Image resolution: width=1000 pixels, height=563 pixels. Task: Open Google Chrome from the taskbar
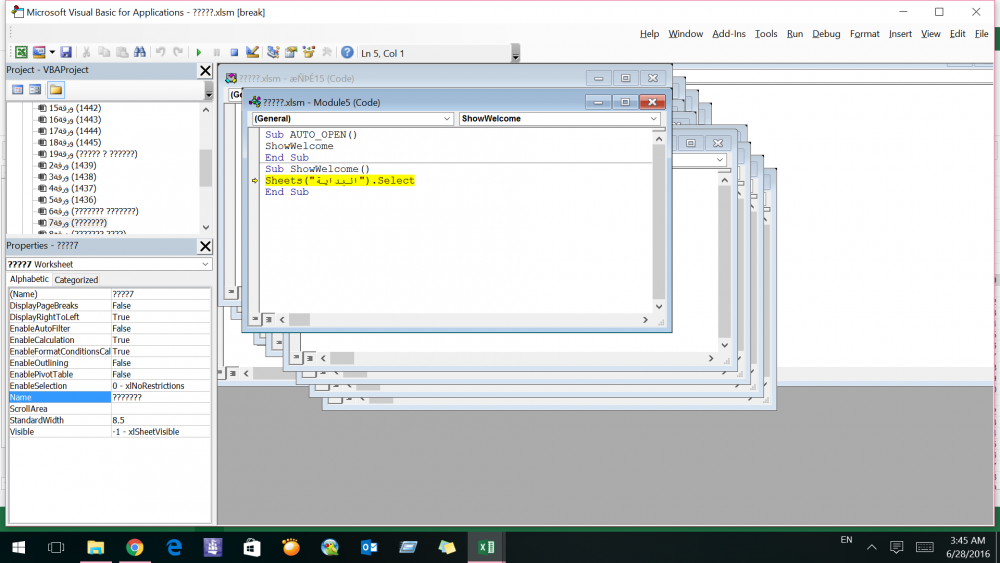[135, 547]
